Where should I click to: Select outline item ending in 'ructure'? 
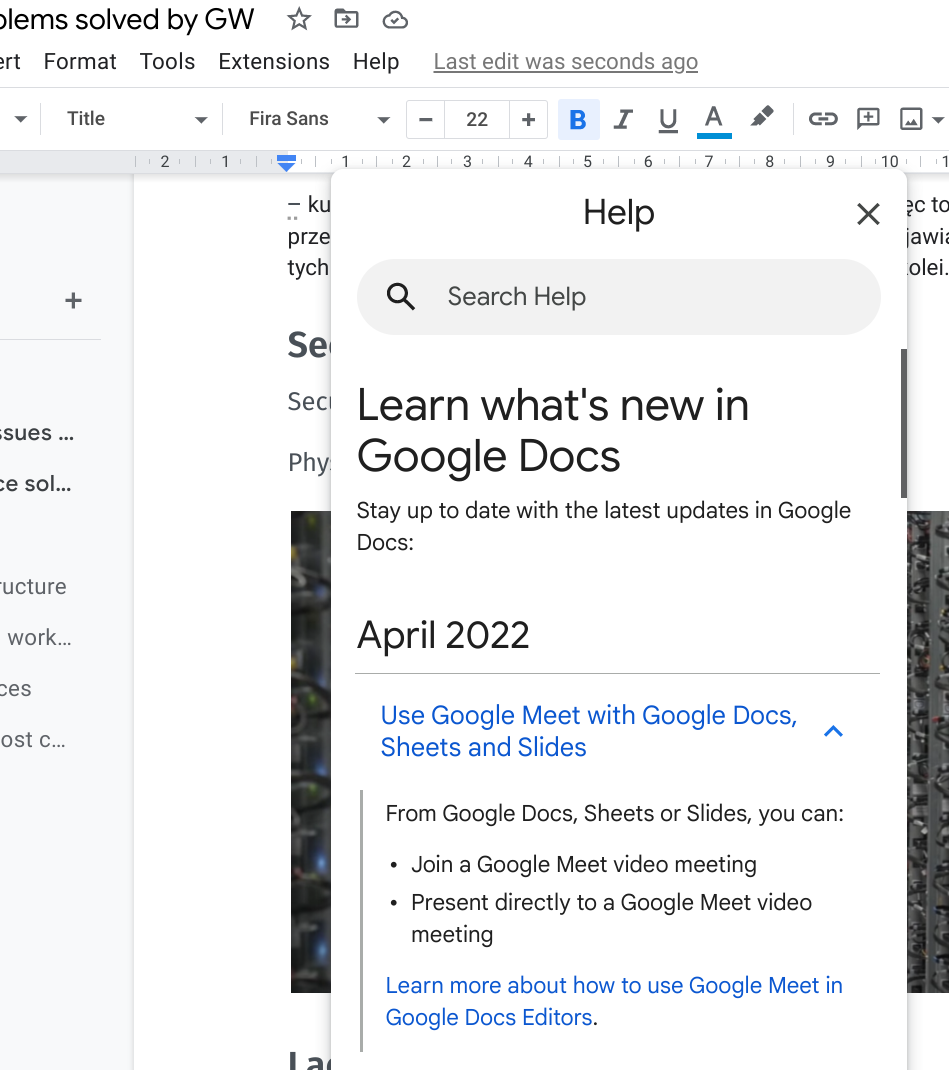coord(33,586)
